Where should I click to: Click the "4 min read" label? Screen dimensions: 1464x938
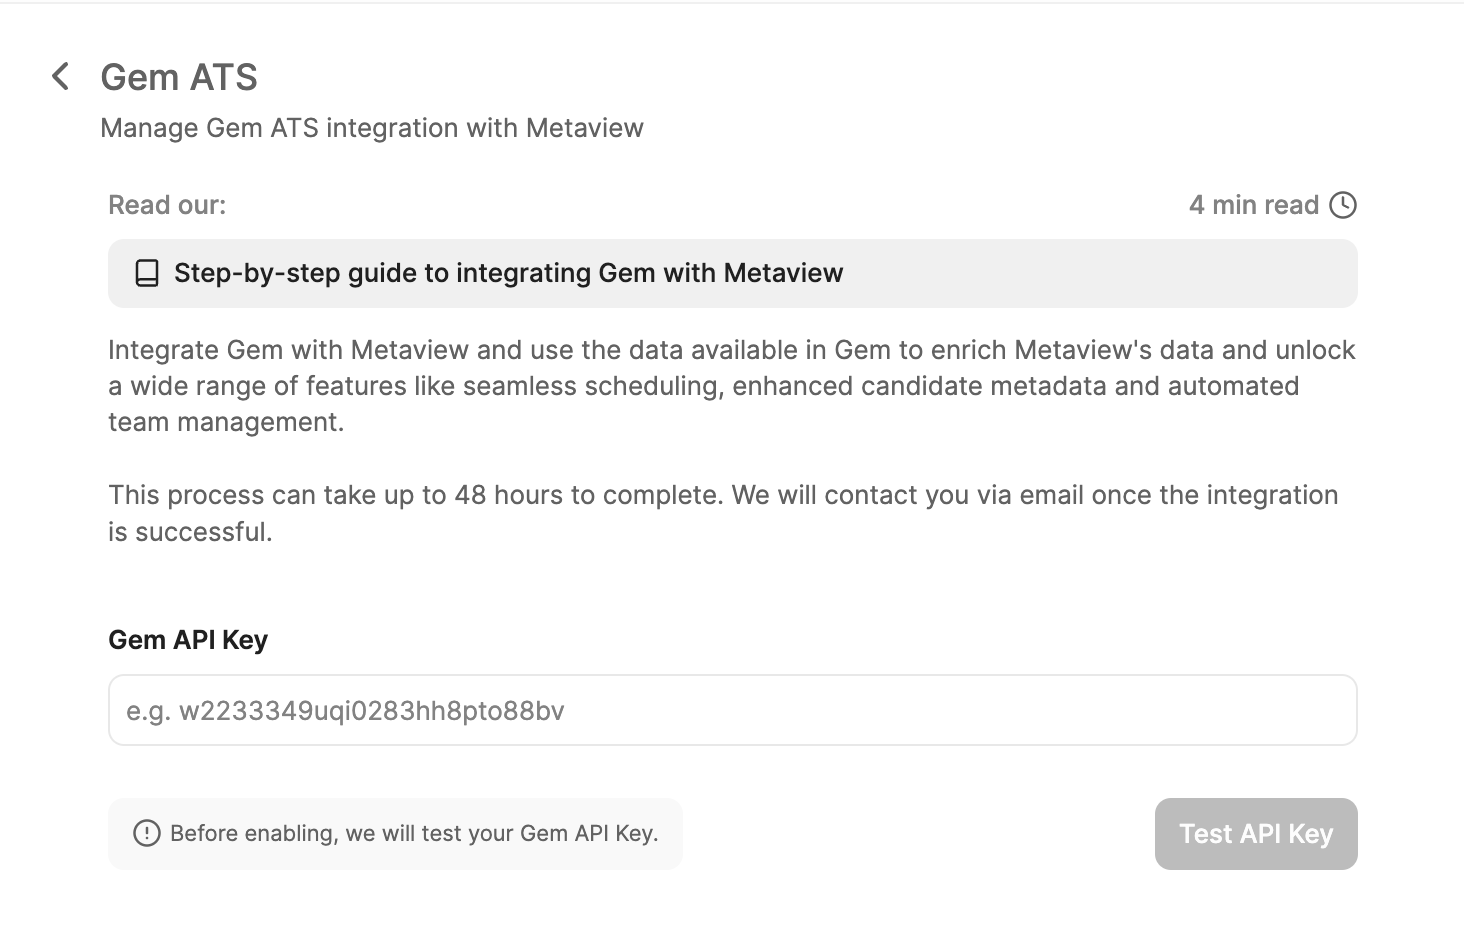1253,205
